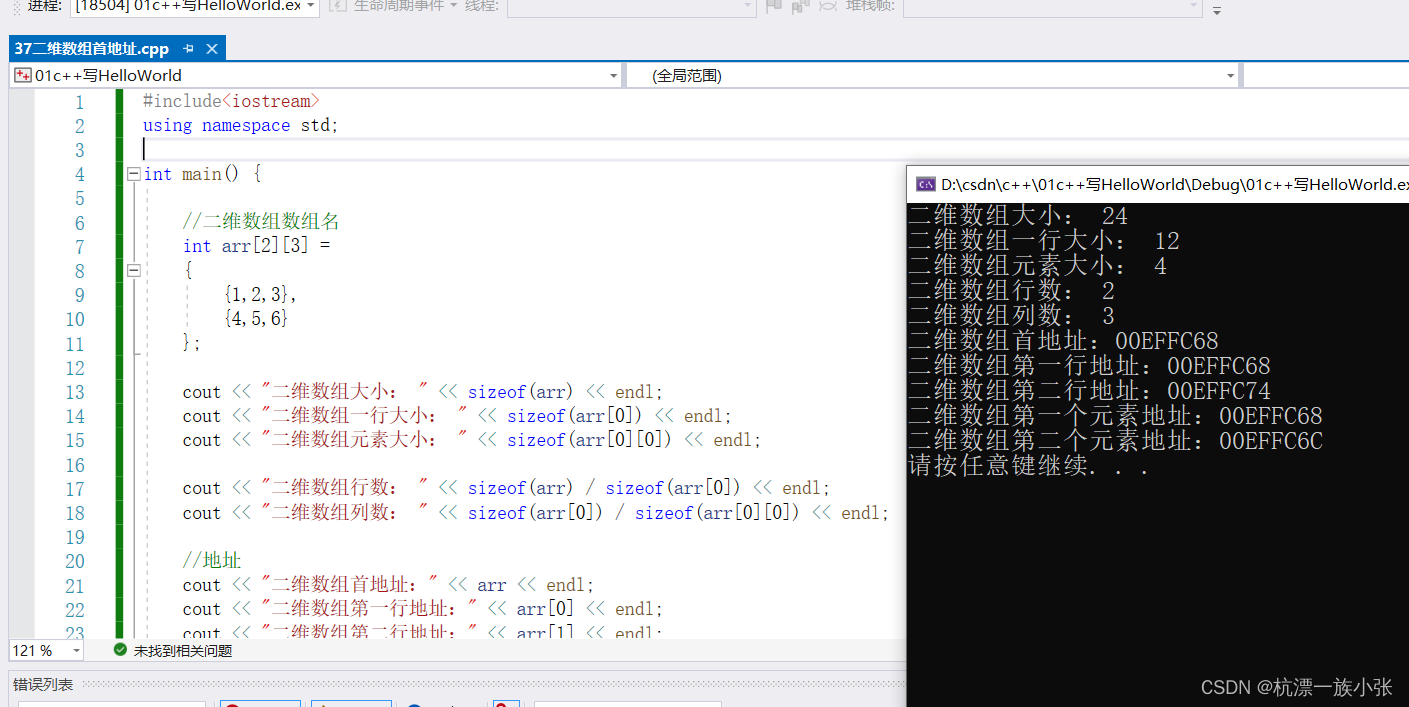This screenshot has height=707, width=1409.
Task: Collapse the array initializer block on line 8
Action: coord(133,270)
